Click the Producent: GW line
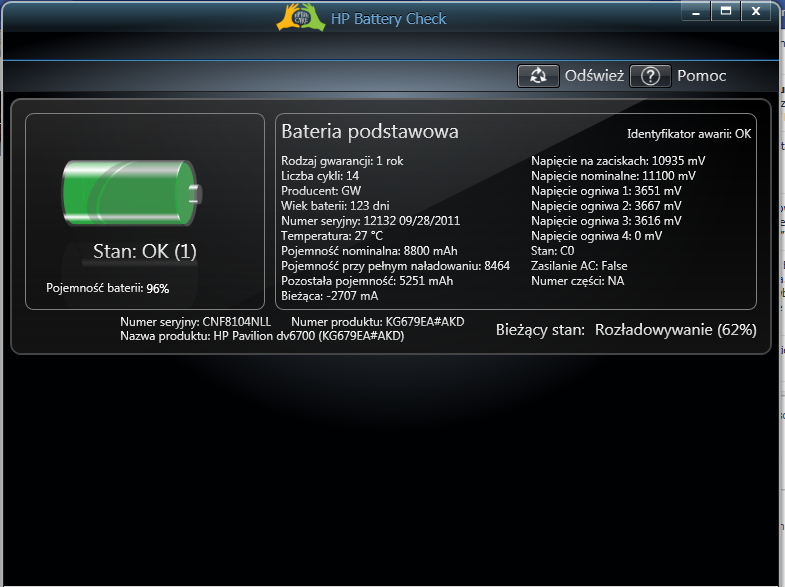The height and width of the screenshot is (587, 785). [321, 191]
